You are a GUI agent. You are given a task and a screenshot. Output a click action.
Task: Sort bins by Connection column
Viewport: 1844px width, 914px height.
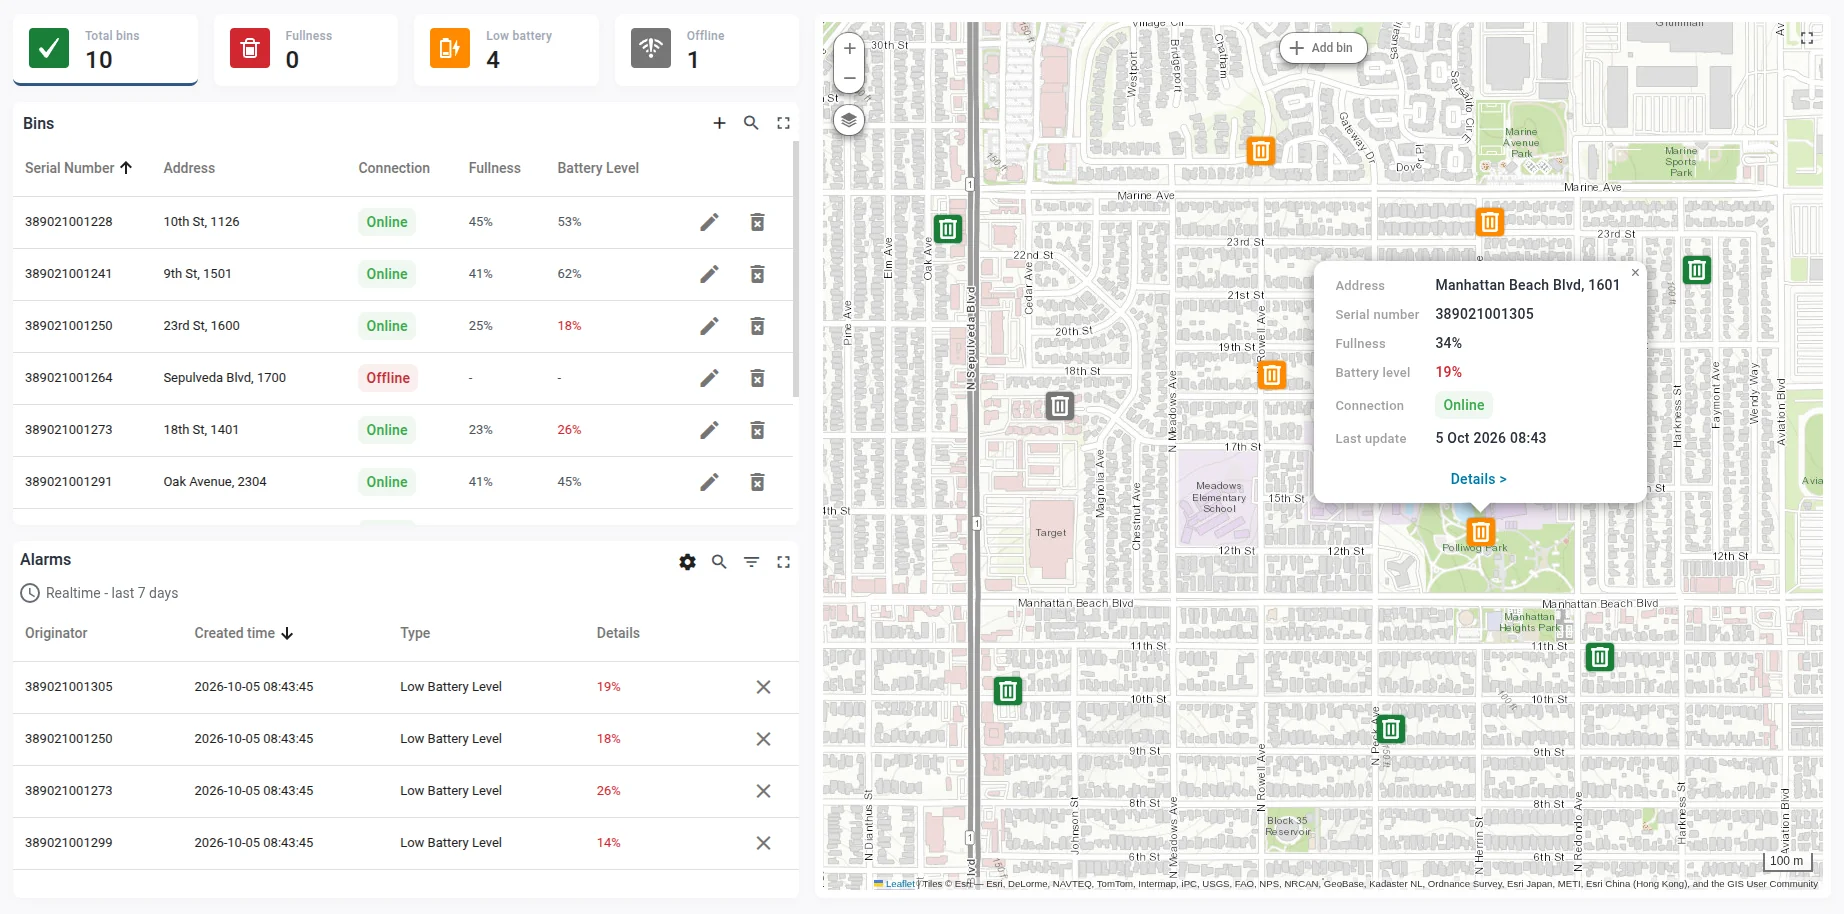[x=394, y=168]
